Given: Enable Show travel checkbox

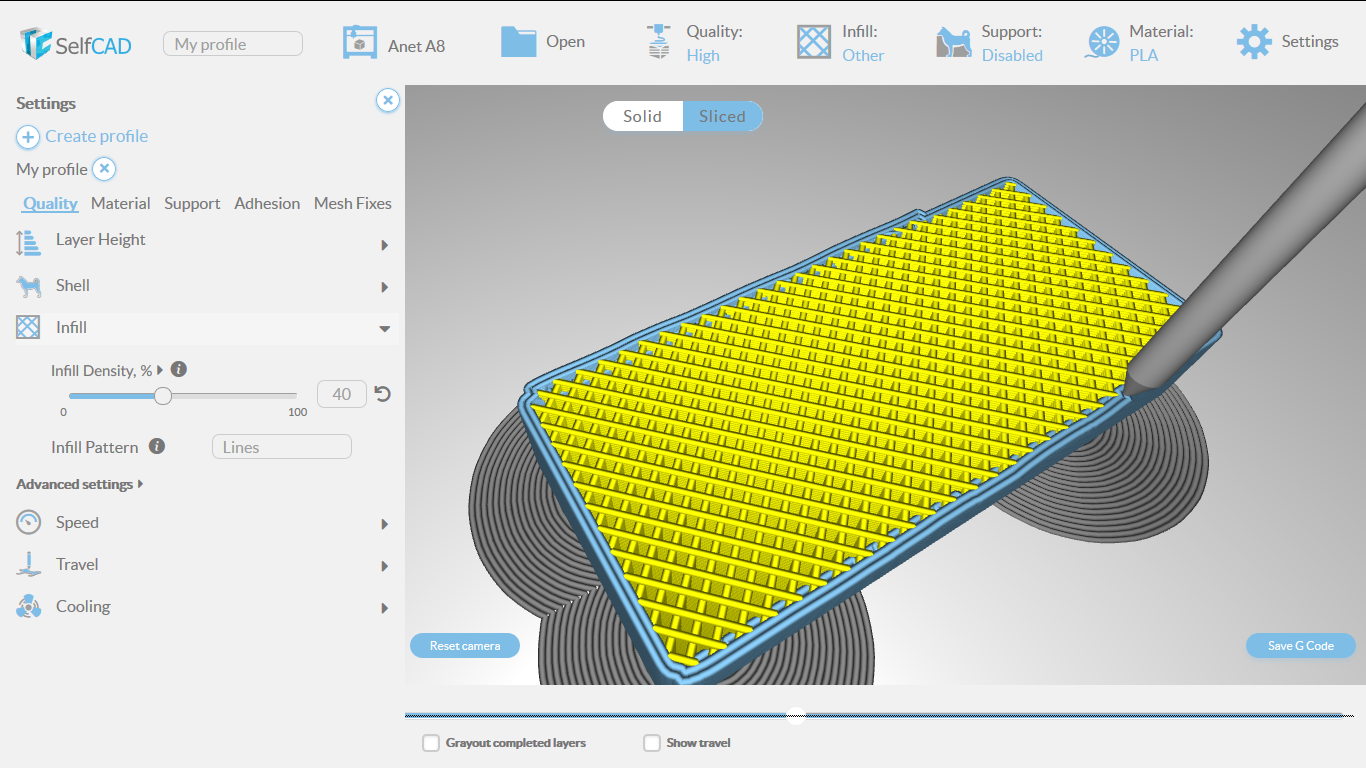Looking at the screenshot, I should pyautogui.click(x=652, y=743).
